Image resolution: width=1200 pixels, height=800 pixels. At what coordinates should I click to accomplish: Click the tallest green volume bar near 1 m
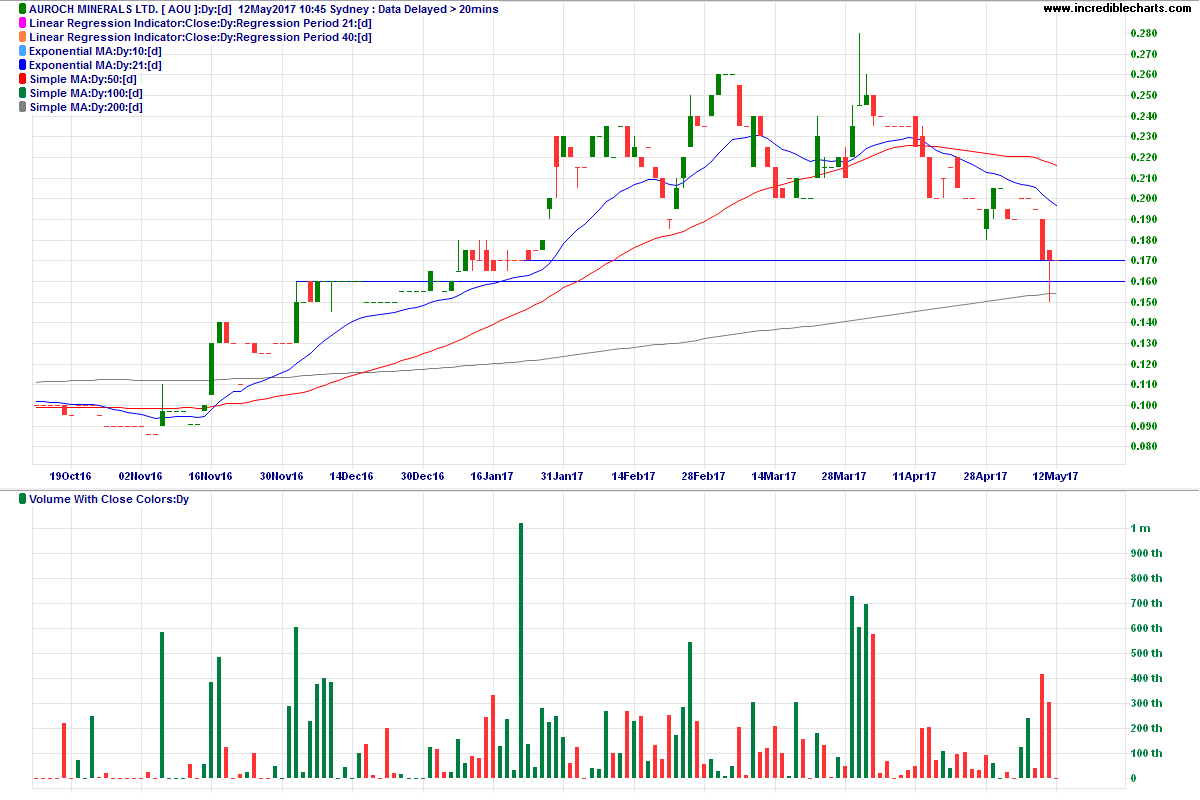[x=521, y=650]
